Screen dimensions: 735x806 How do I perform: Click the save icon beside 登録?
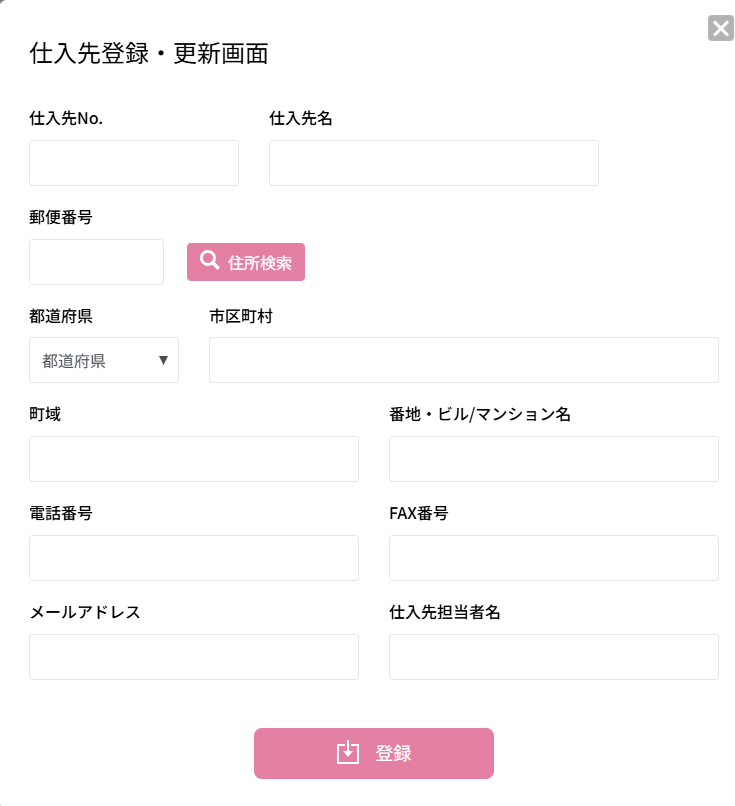(347, 753)
